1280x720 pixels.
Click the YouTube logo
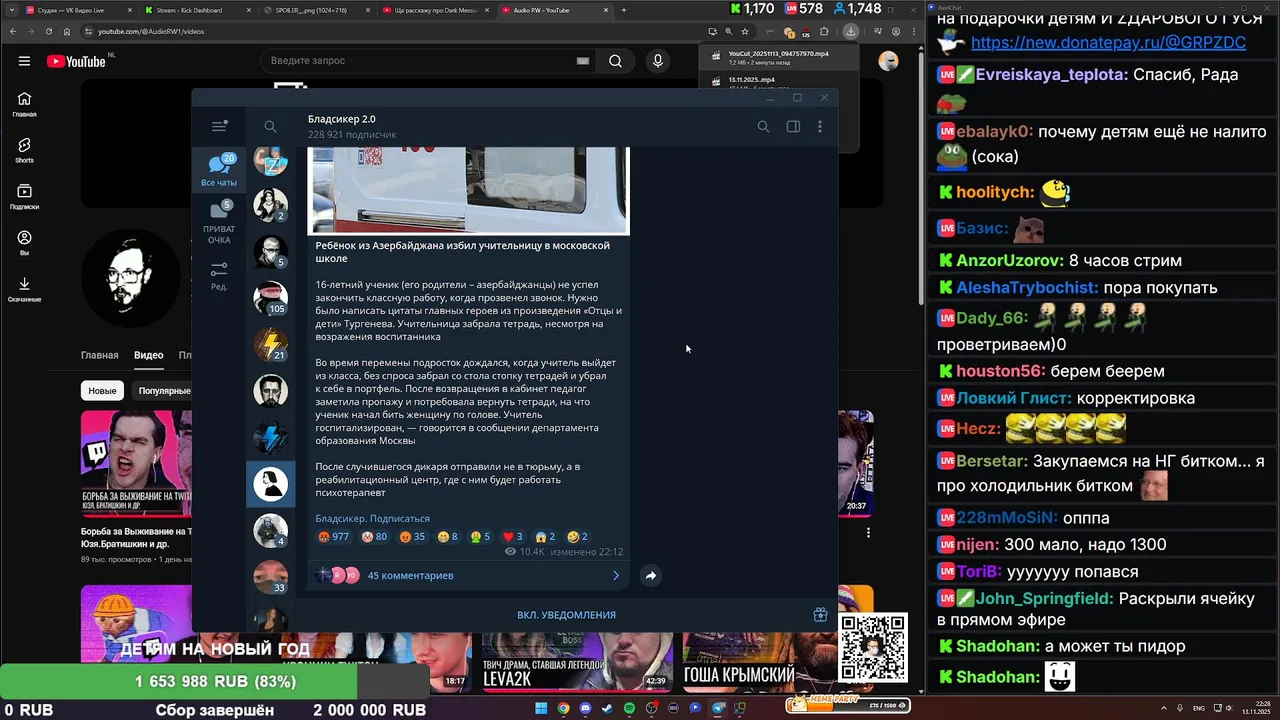pos(76,61)
